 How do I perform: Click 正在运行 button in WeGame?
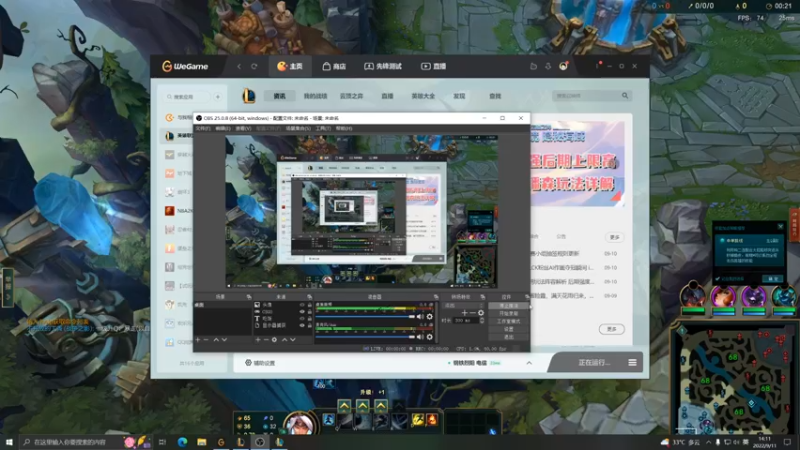click(x=594, y=363)
